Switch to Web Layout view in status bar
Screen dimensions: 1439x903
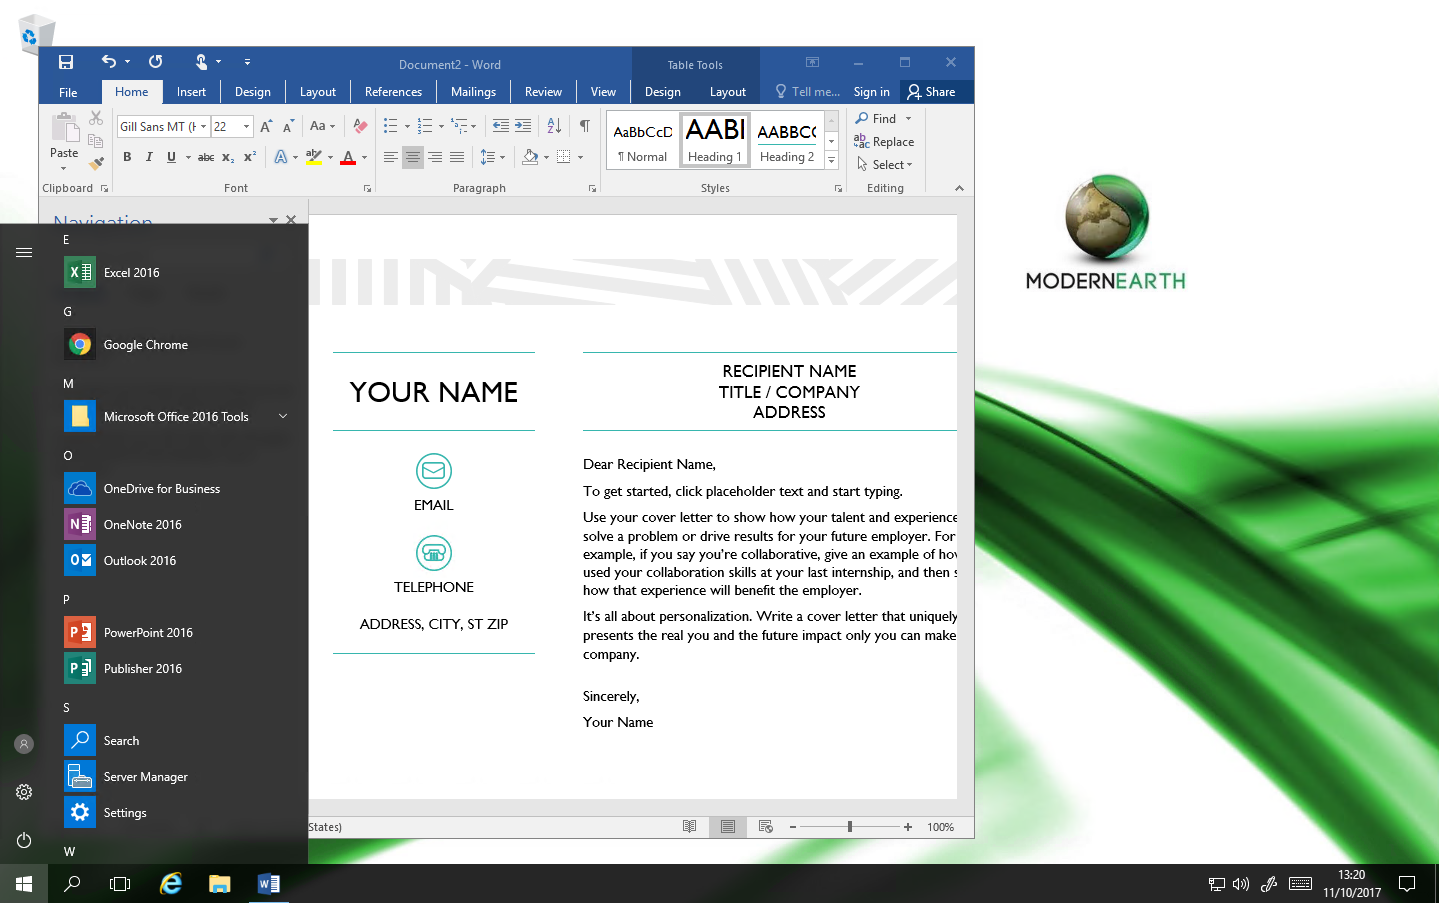click(x=766, y=827)
